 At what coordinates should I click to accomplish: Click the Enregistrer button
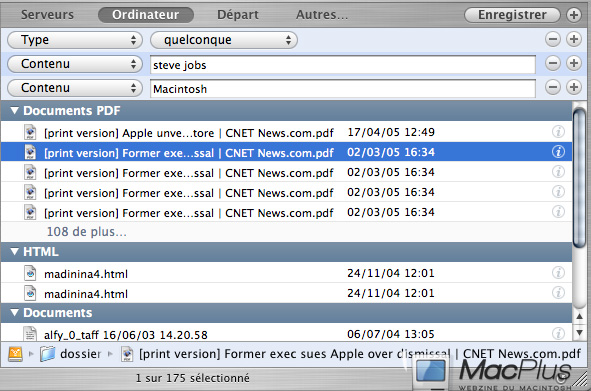[512, 15]
